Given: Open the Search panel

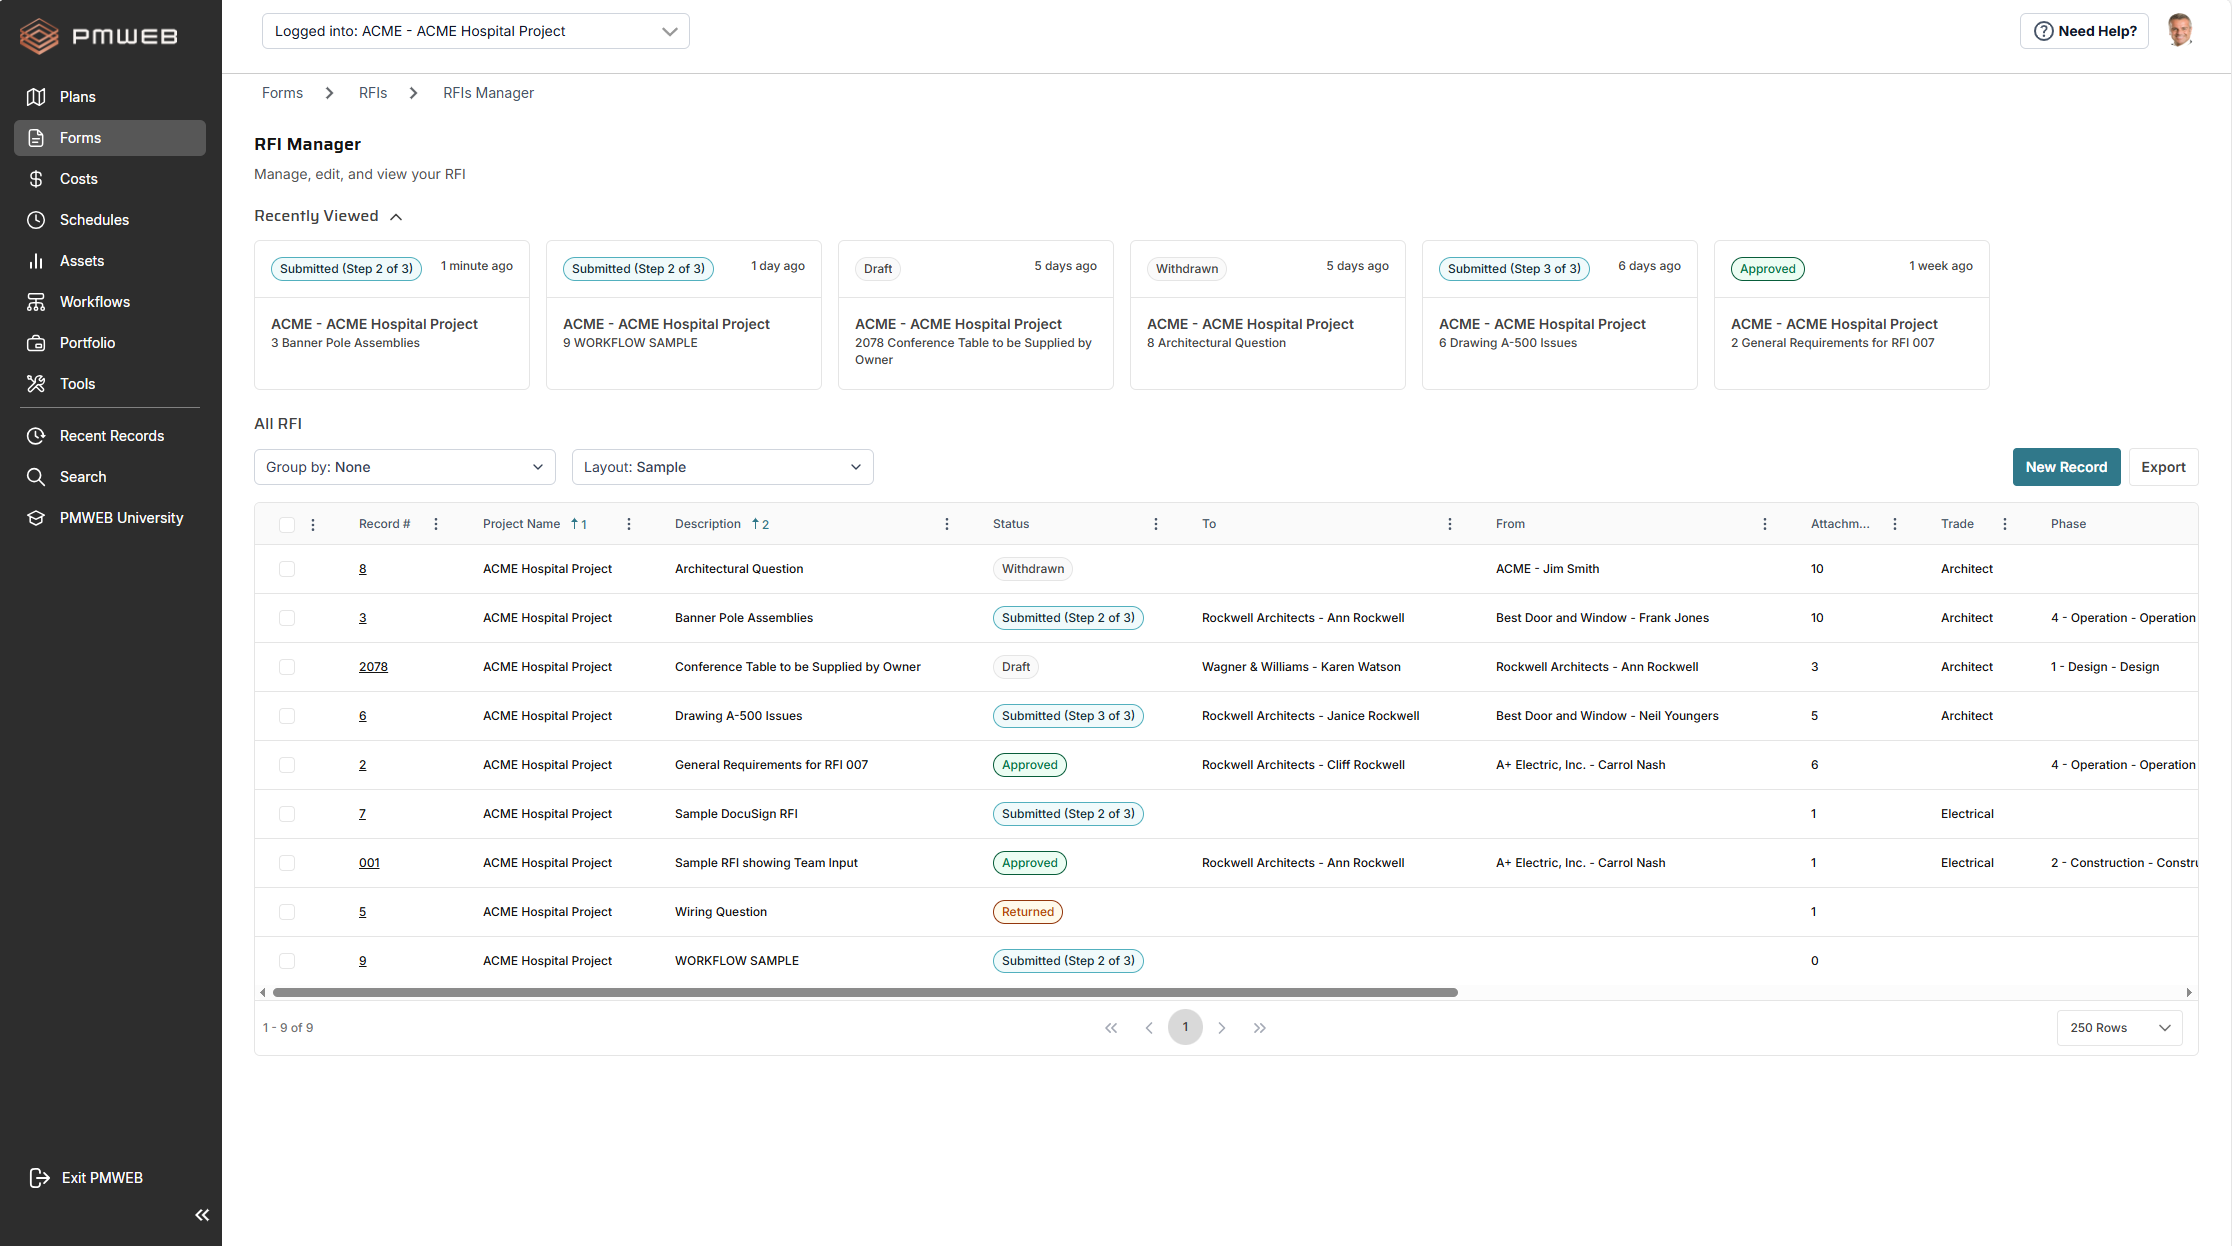Looking at the screenshot, I should [x=82, y=476].
